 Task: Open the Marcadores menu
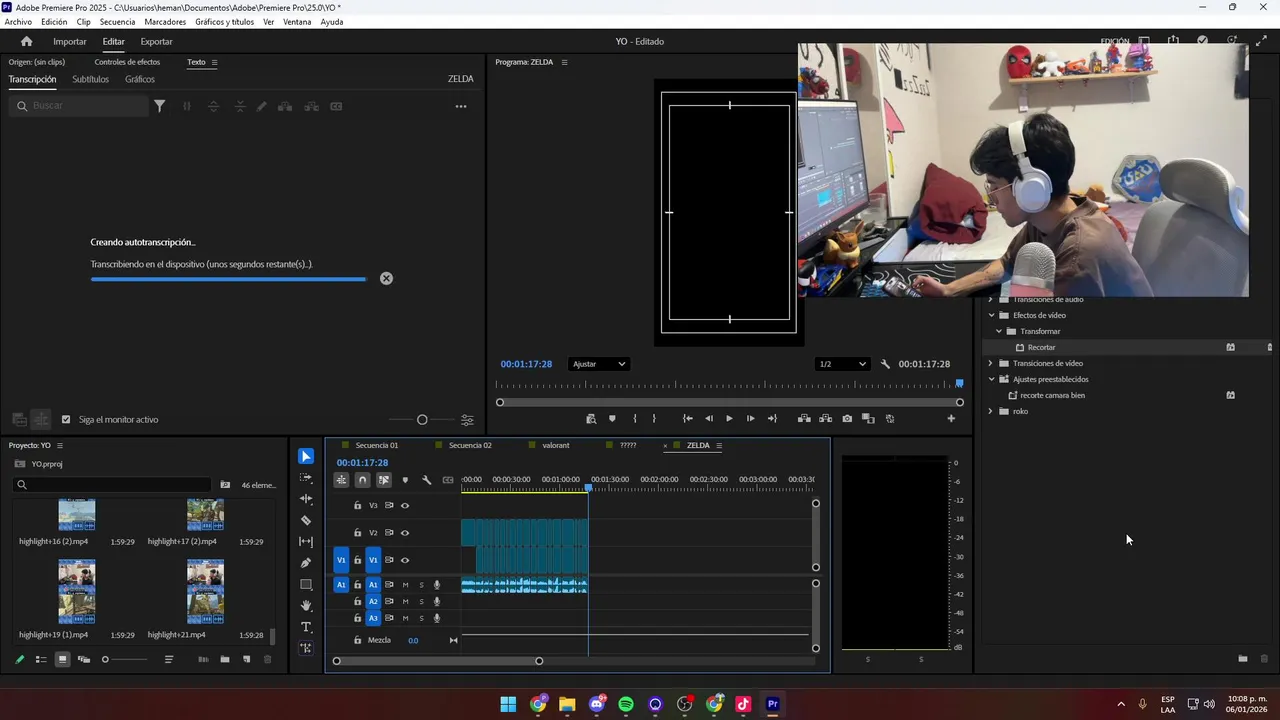[165, 22]
